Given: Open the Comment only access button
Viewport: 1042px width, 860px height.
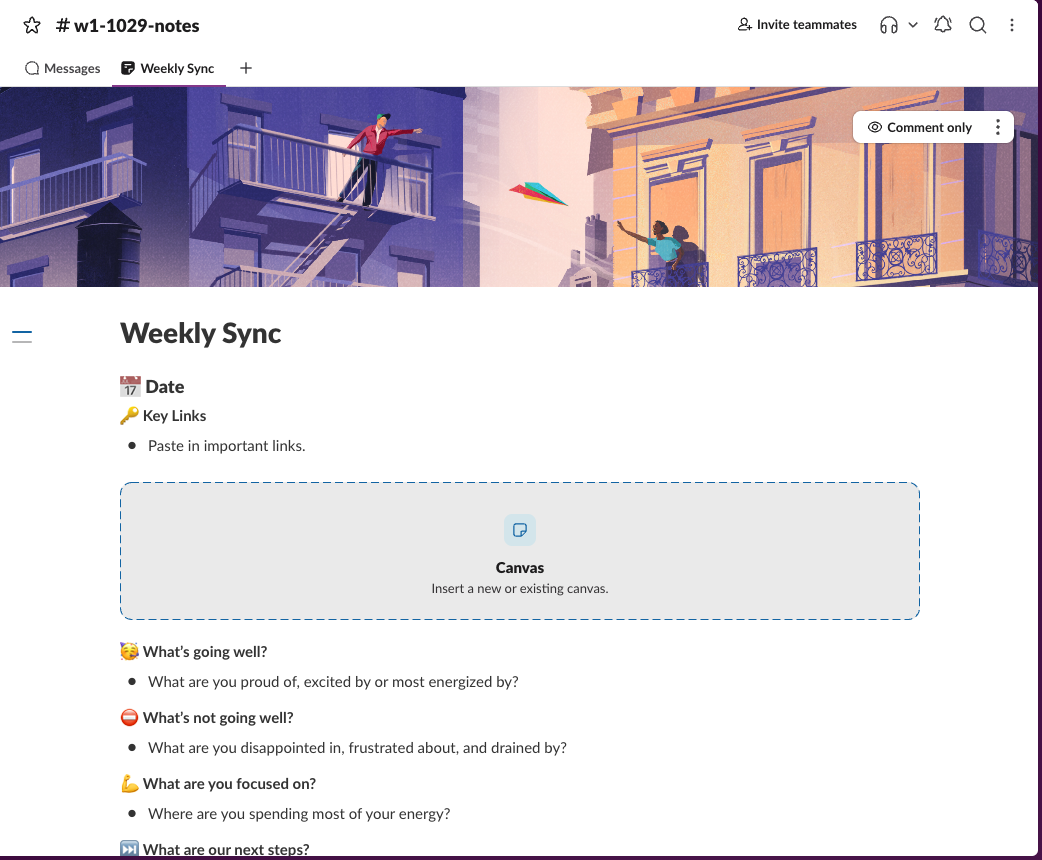Looking at the screenshot, I should coord(920,127).
